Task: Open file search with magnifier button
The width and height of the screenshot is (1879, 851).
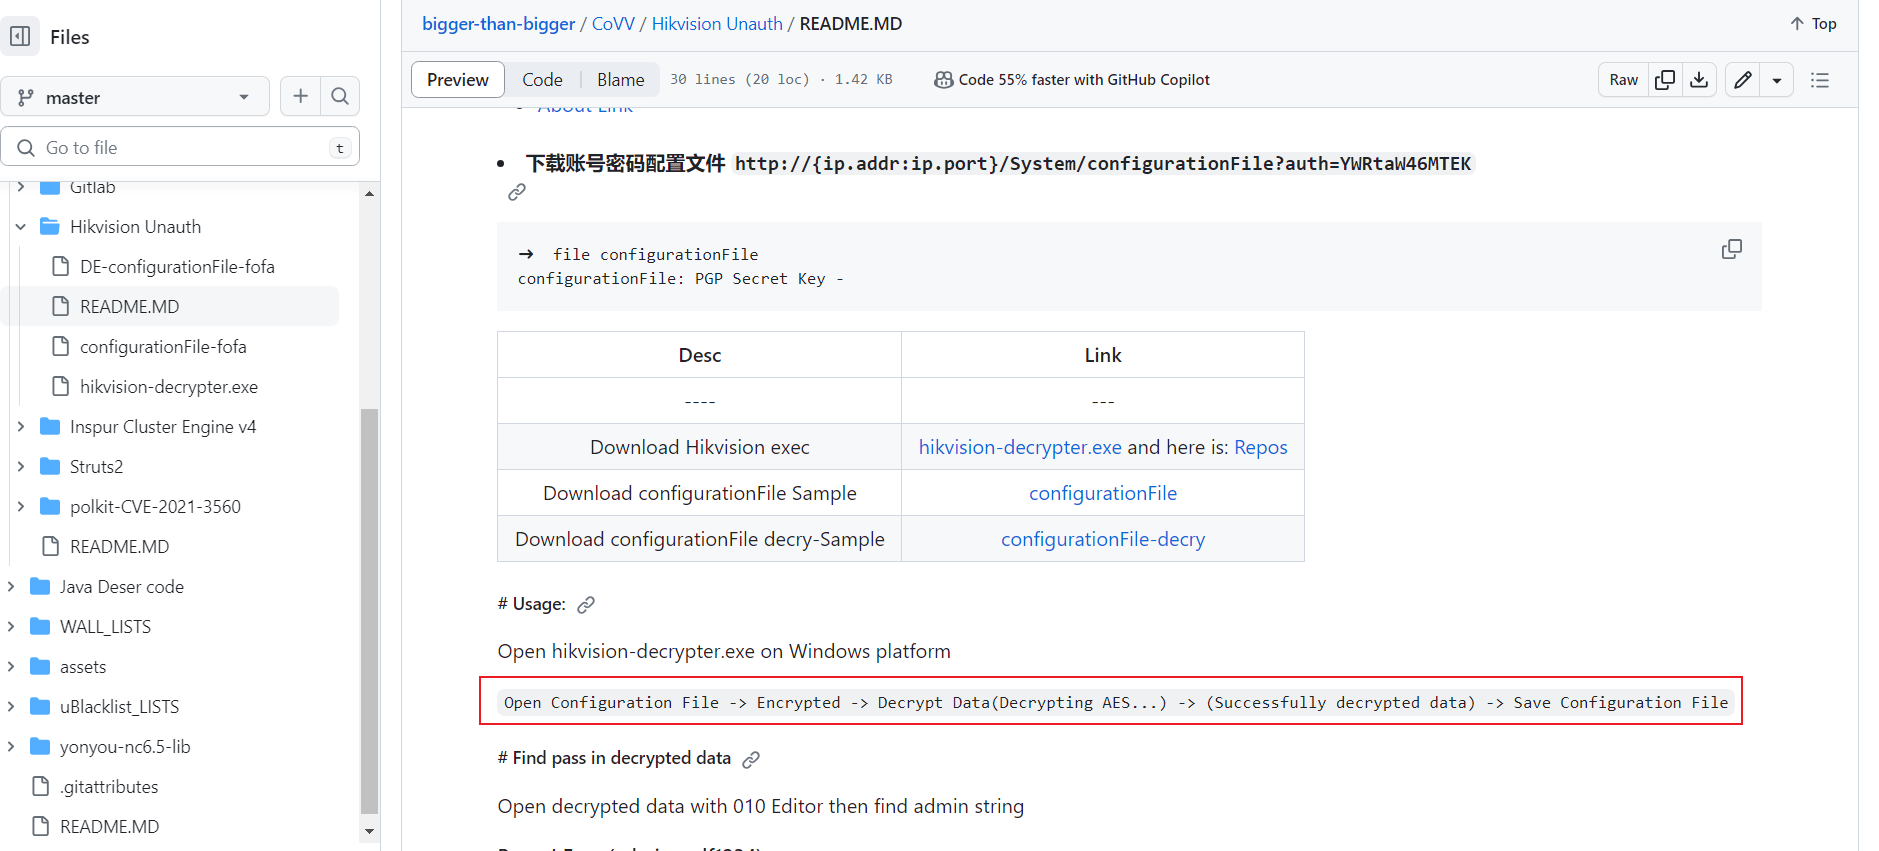Action: pyautogui.click(x=340, y=96)
